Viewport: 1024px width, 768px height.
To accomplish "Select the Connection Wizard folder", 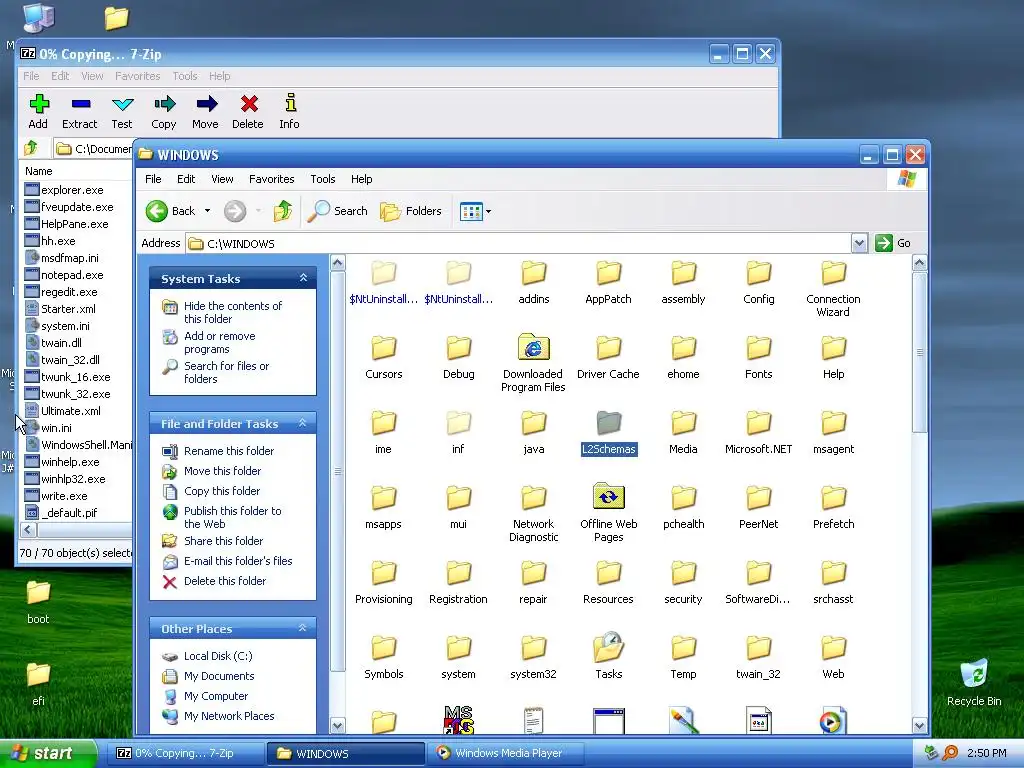I will (x=833, y=289).
